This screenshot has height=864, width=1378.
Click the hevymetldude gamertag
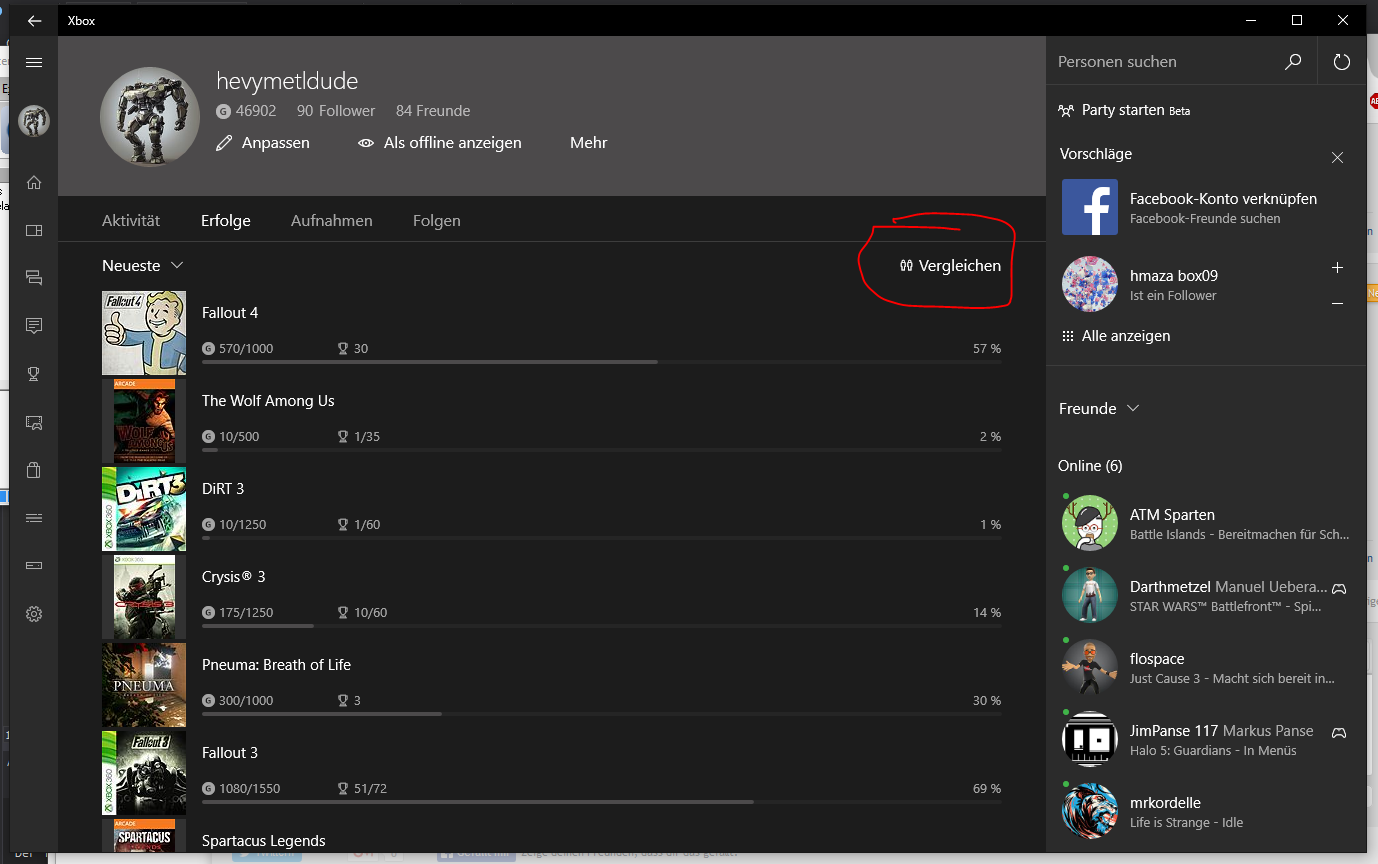click(287, 81)
